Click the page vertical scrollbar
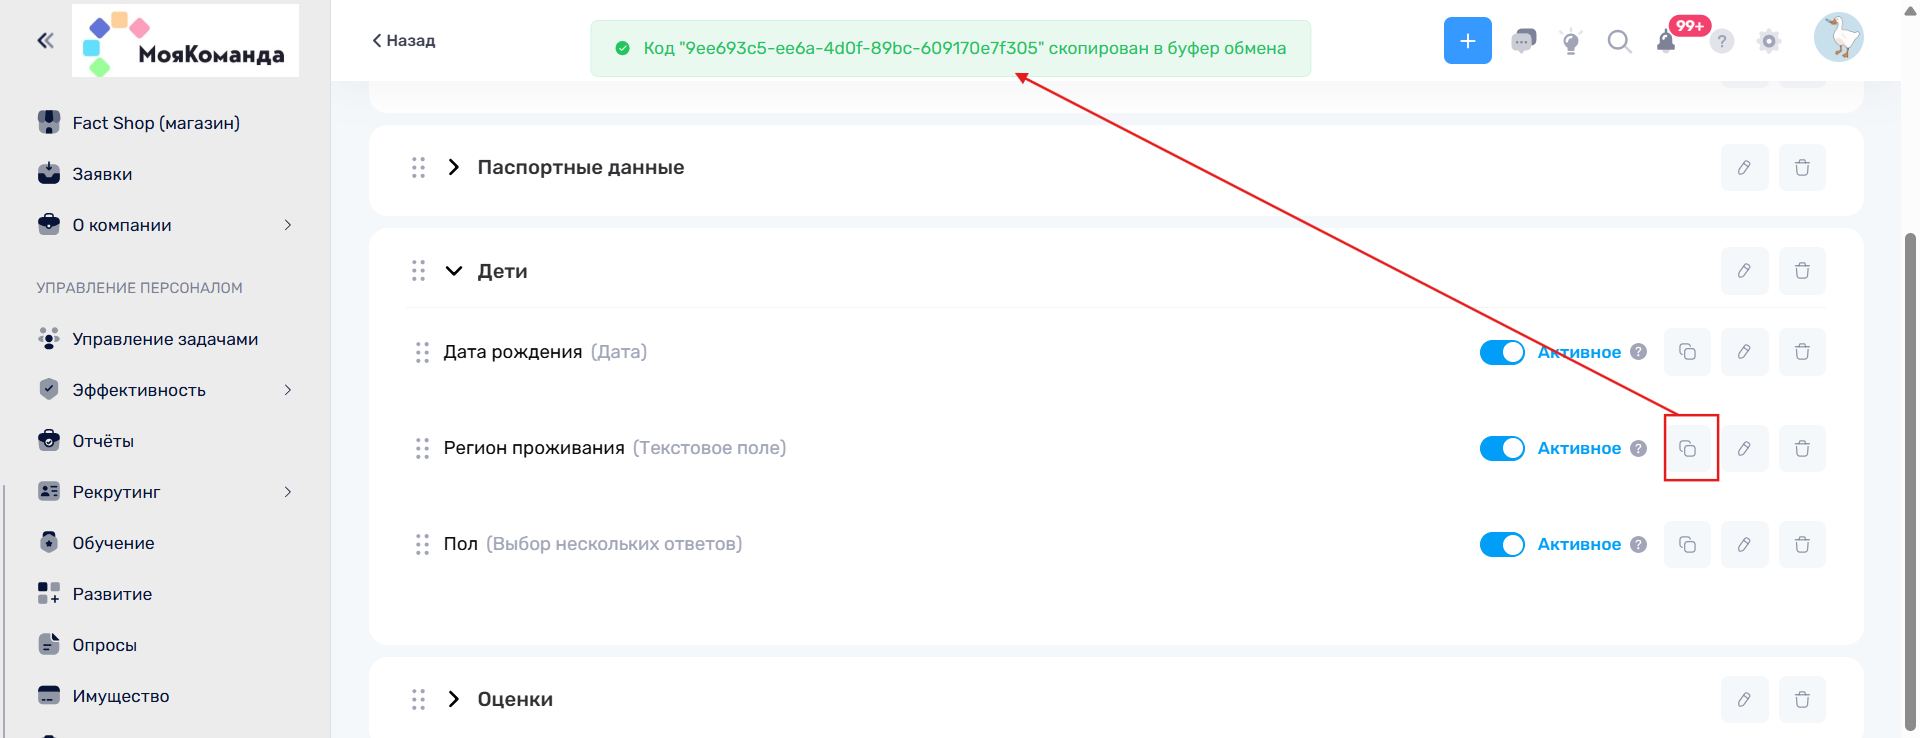This screenshot has height=738, width=1920. tap(1910, 480)
